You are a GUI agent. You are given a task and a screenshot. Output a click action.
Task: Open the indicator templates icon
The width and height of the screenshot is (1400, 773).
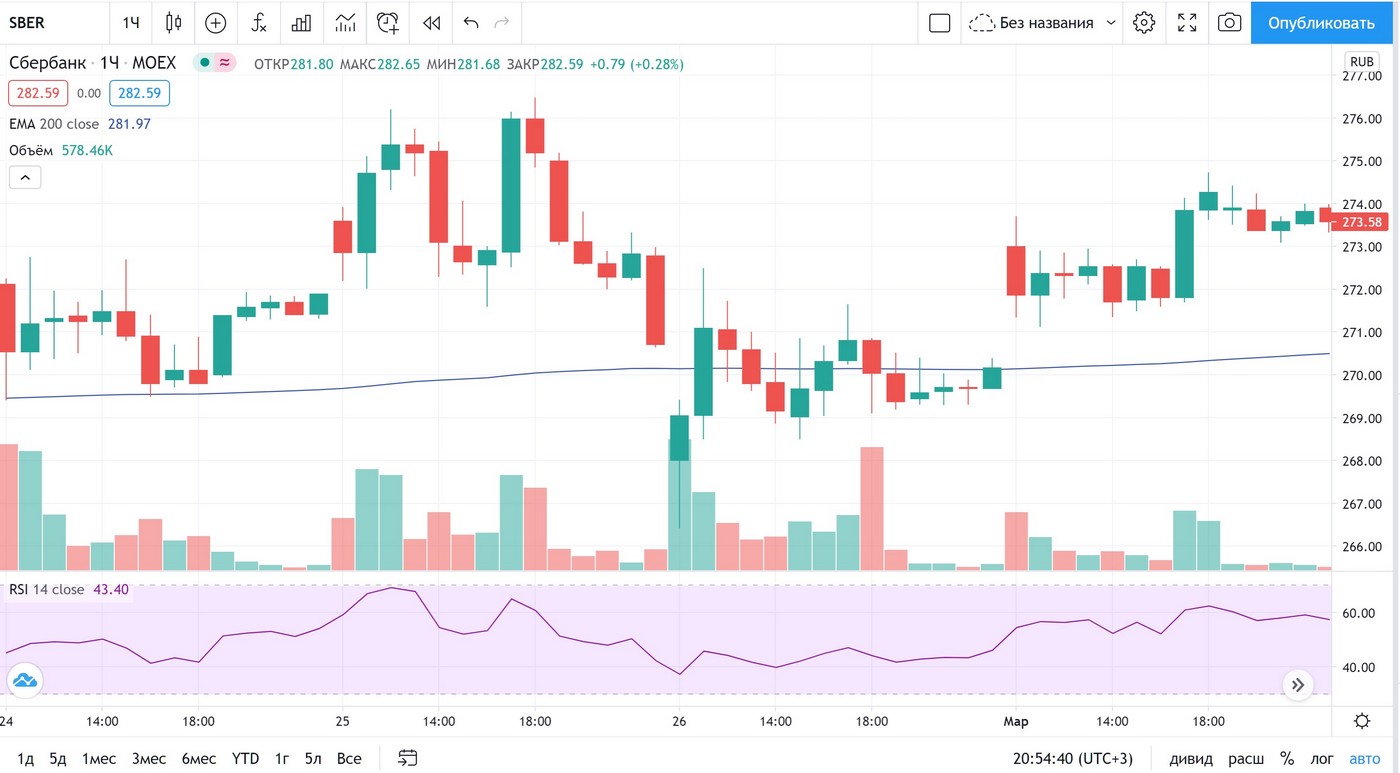345,22
